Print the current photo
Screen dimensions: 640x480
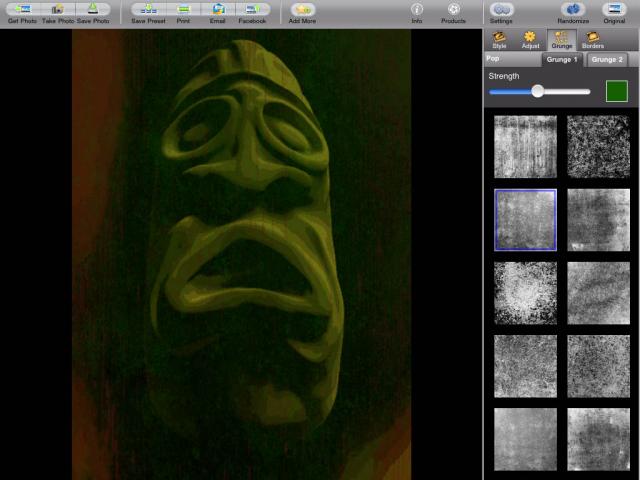183,9
